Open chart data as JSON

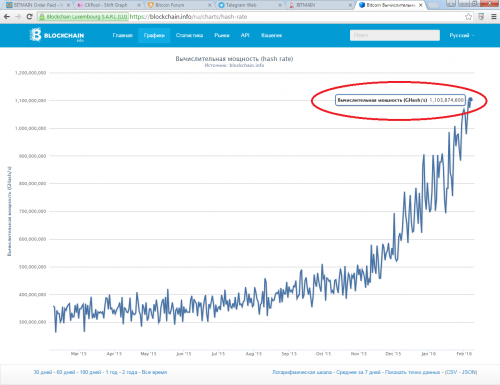click(469, 372)
